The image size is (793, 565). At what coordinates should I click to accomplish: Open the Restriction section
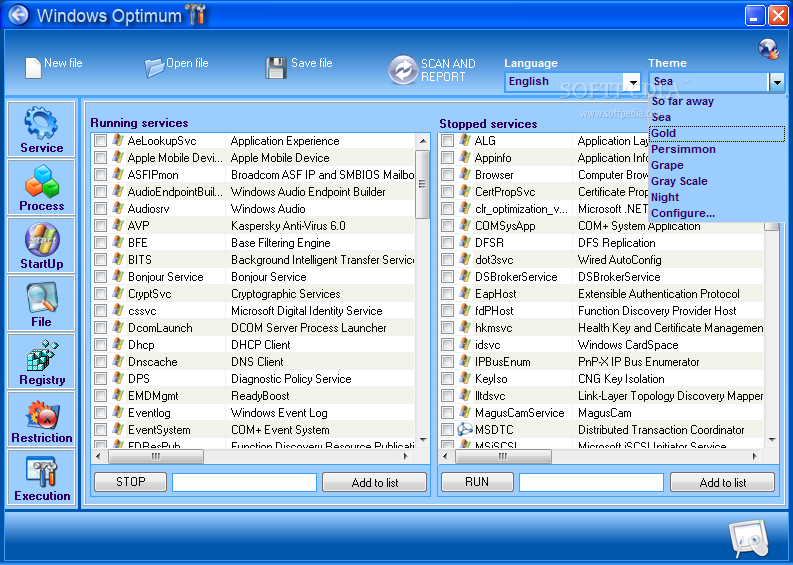point(41,419)
